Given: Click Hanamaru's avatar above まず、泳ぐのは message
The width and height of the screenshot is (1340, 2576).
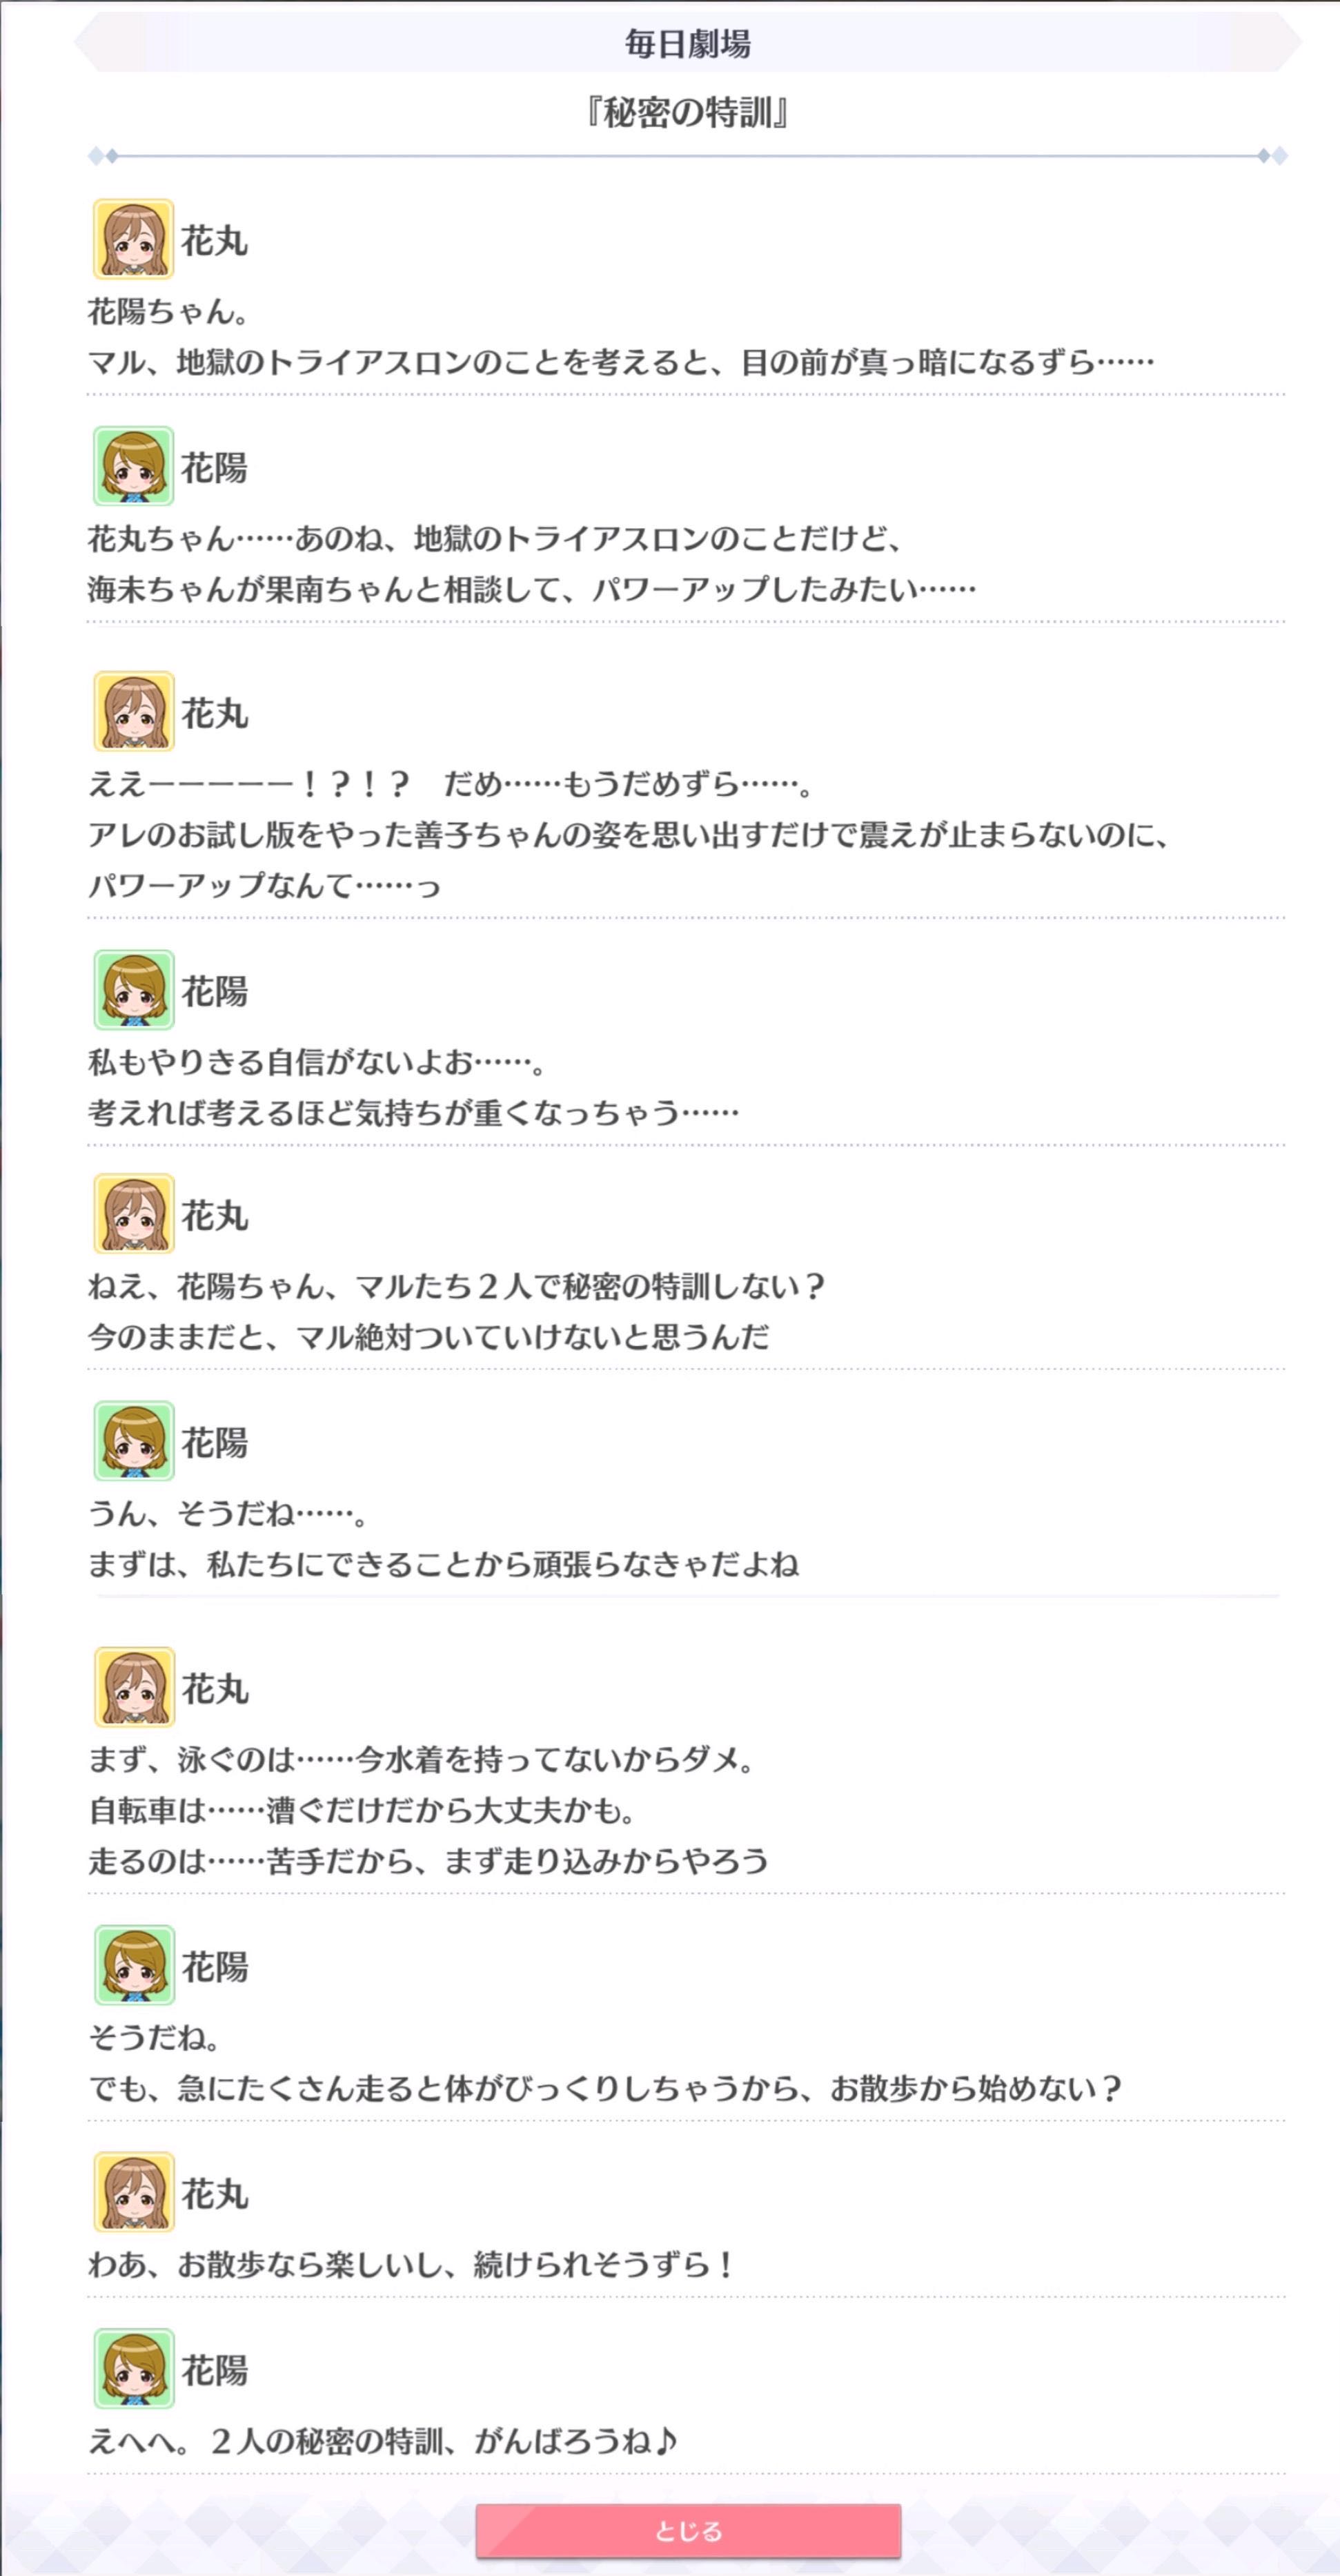Looking at the screenshot, I should click(x=134, y=1688).
